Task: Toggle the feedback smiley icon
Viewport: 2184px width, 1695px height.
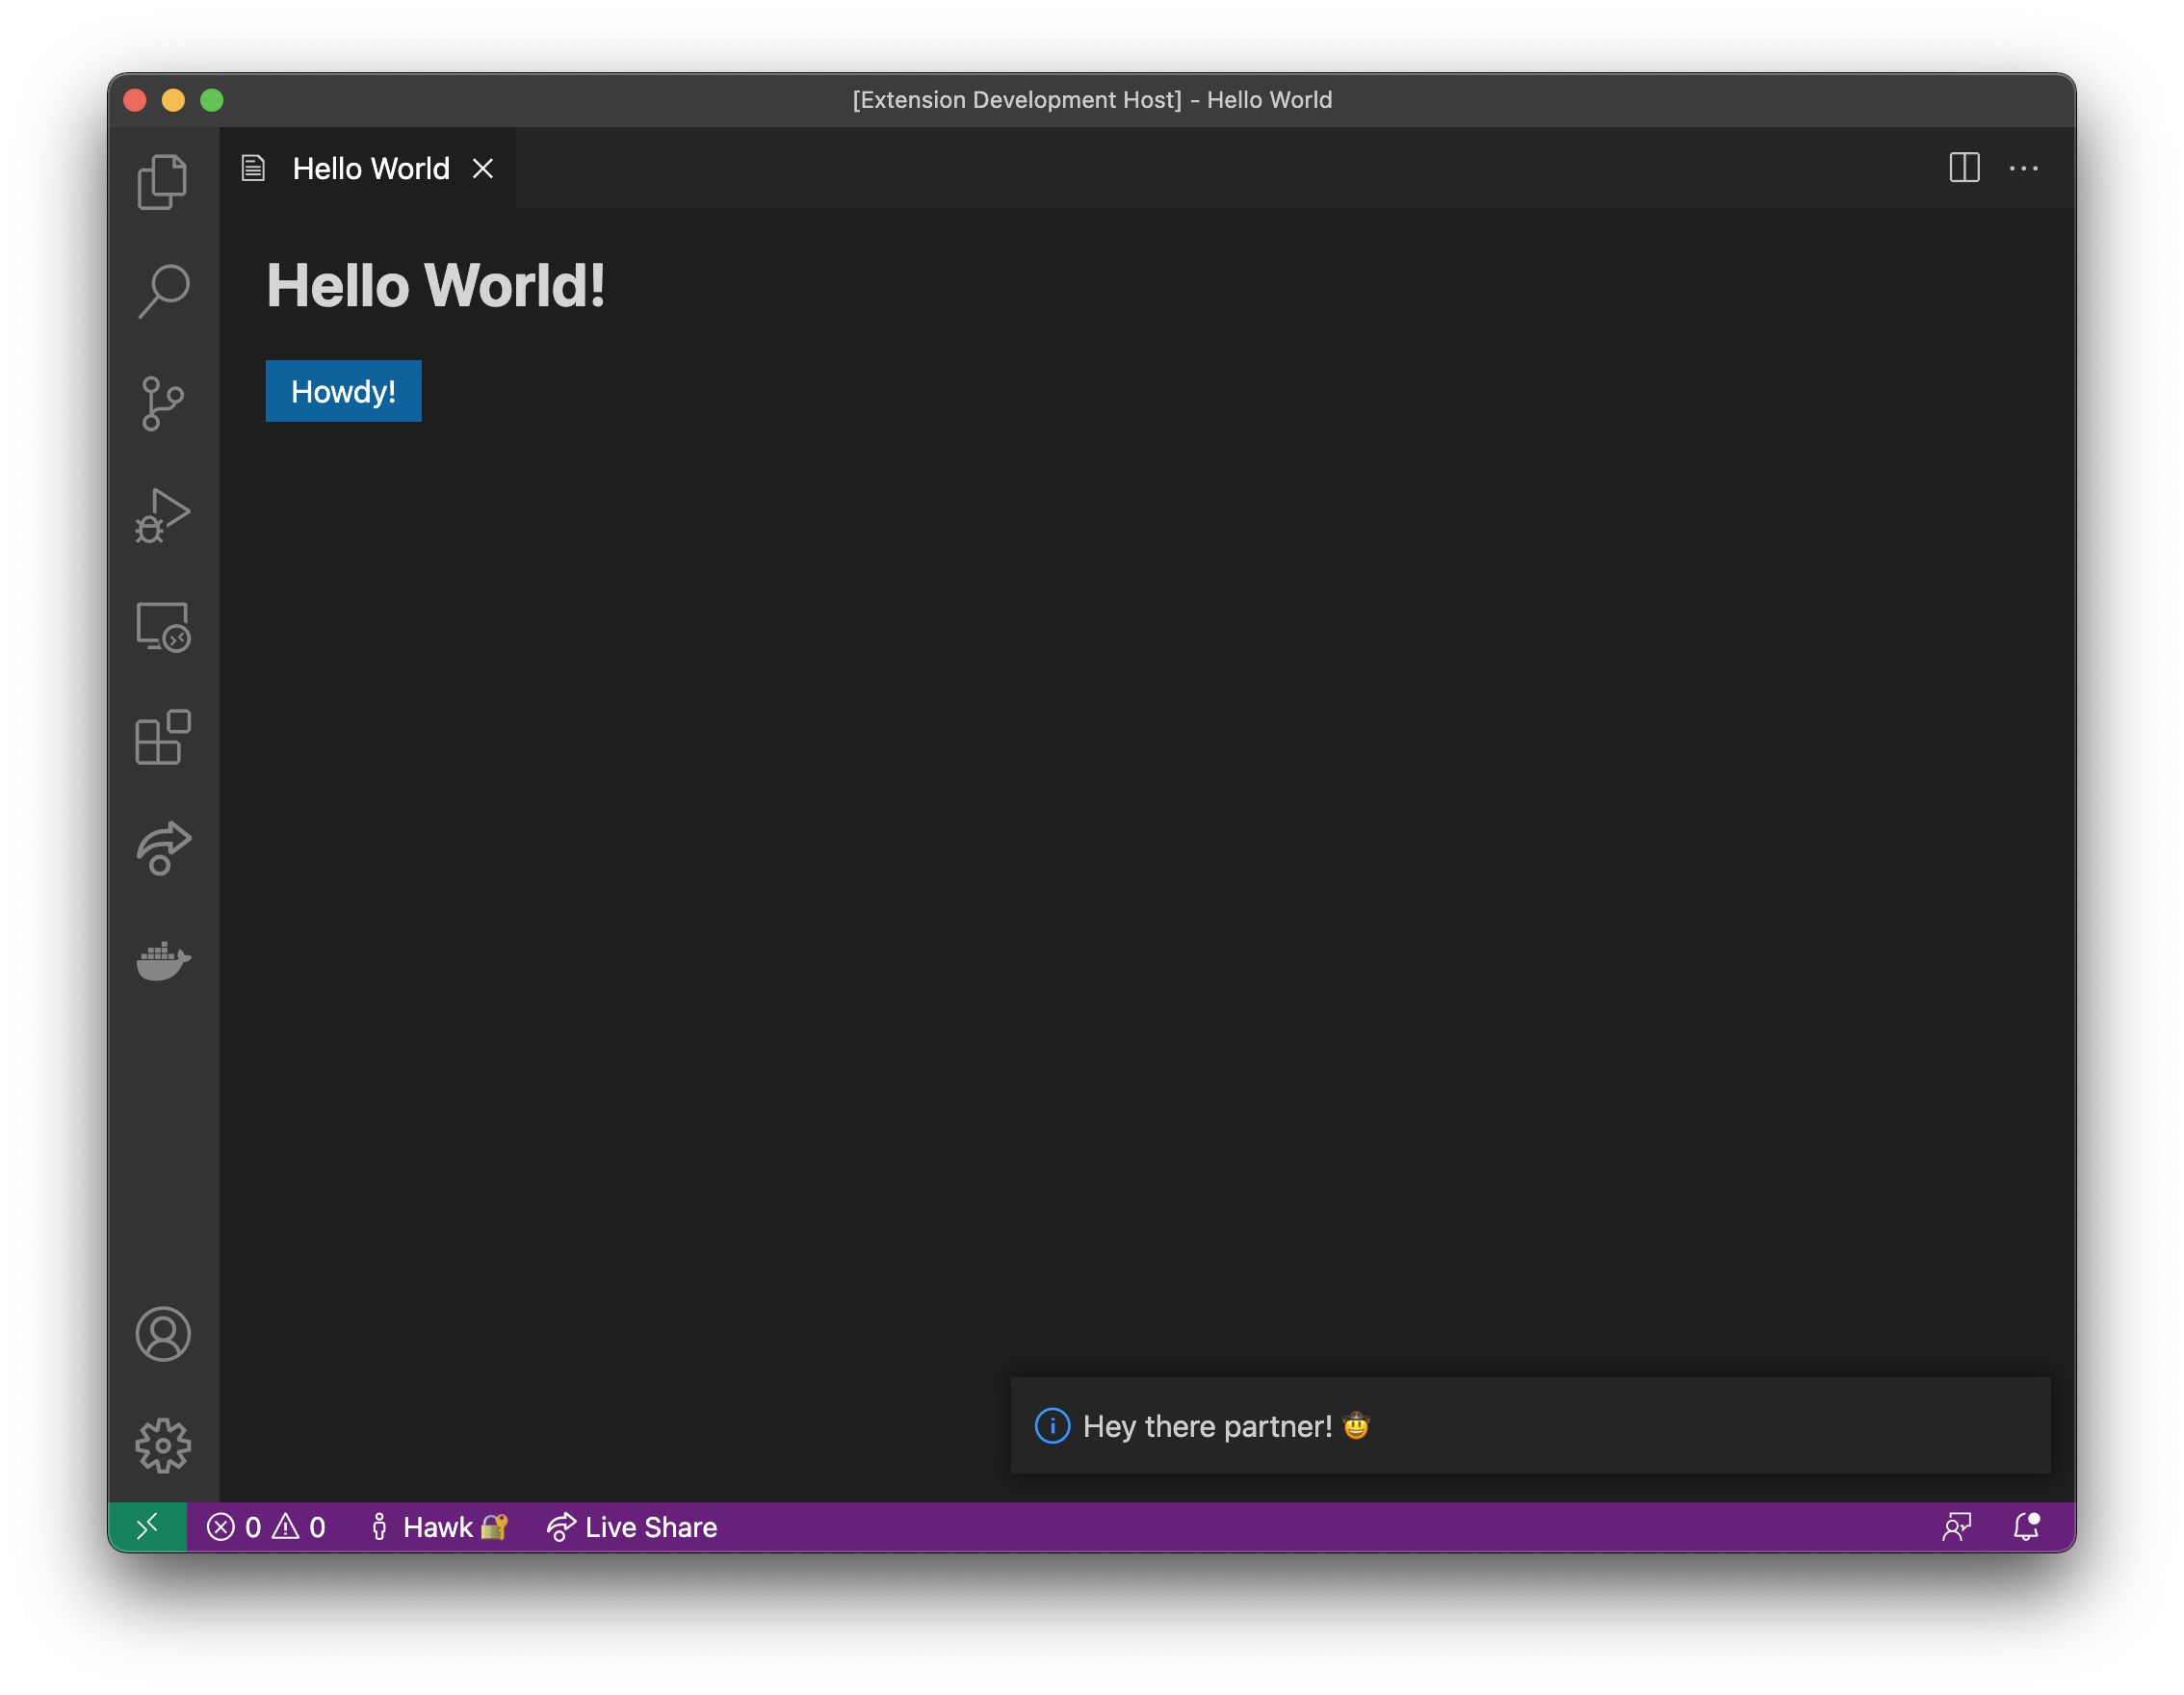Action: pyautogui.click(x=1959, y=1526)
